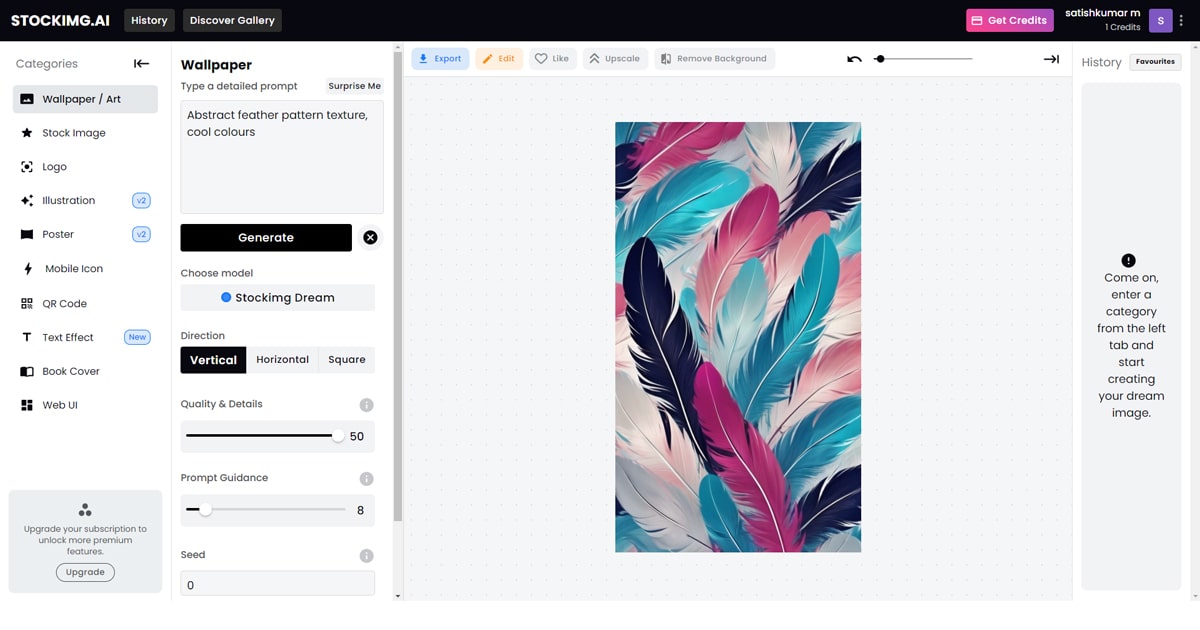This screenshot has width=1200, height=630.
Task: Select the Logo category
Action: pos(54,167)
